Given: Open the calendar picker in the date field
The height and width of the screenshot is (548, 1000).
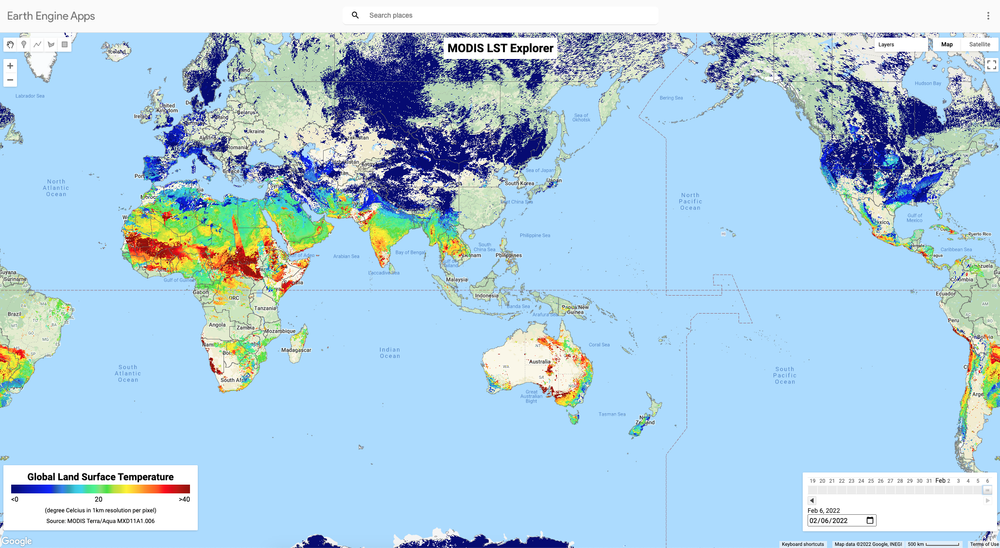Looking at the screenshot, I should 870,521.
